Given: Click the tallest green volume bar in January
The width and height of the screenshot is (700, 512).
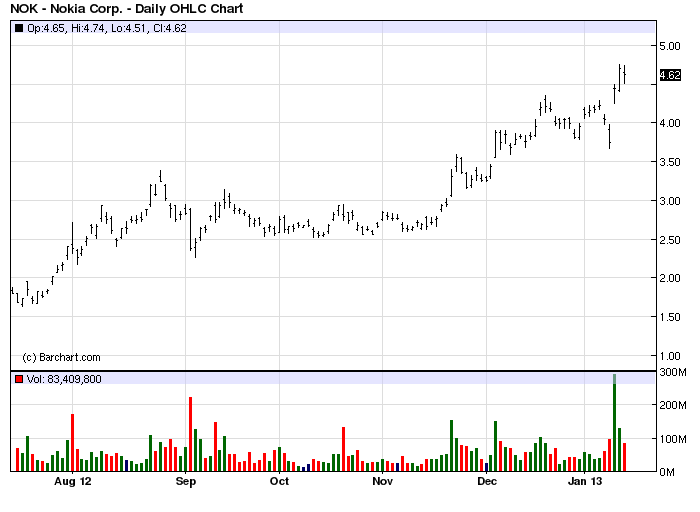Looking at the screenshot, I should point(615,423).
